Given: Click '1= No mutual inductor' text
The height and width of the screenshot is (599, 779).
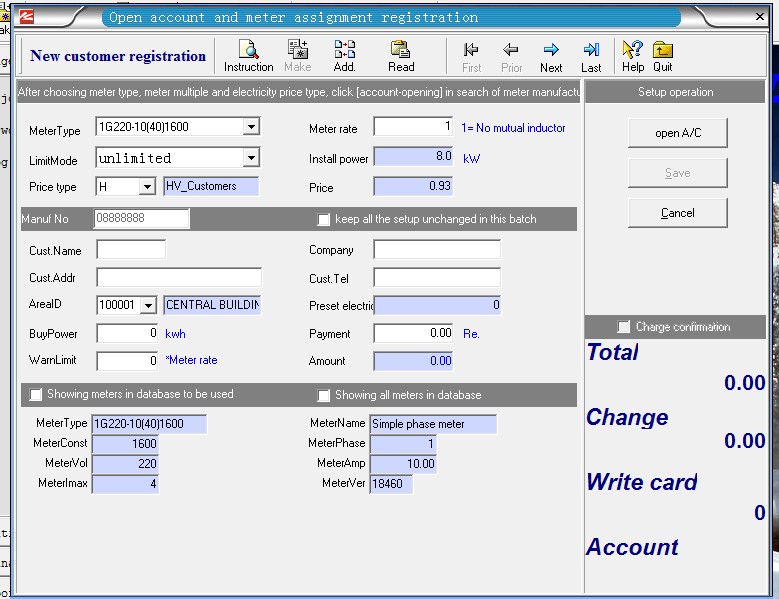Looking at the screenshot, I should coord(513,128).
